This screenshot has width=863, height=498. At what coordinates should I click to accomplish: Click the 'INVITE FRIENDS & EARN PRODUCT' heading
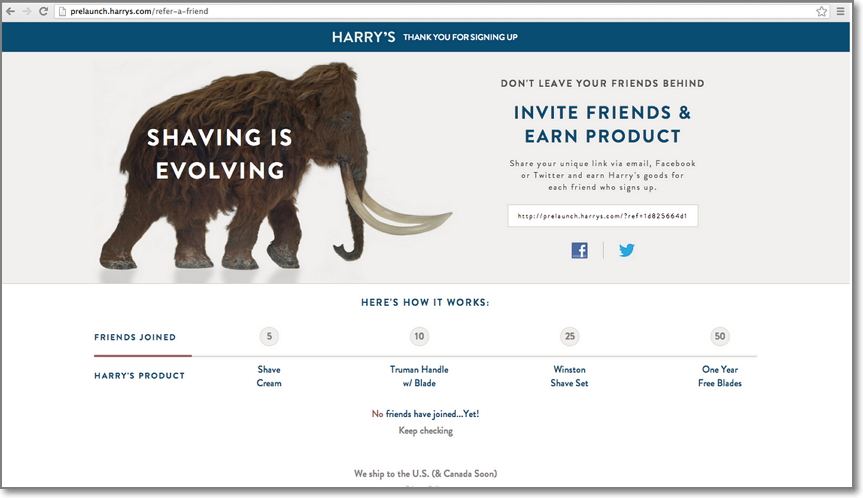pos(602,124)
